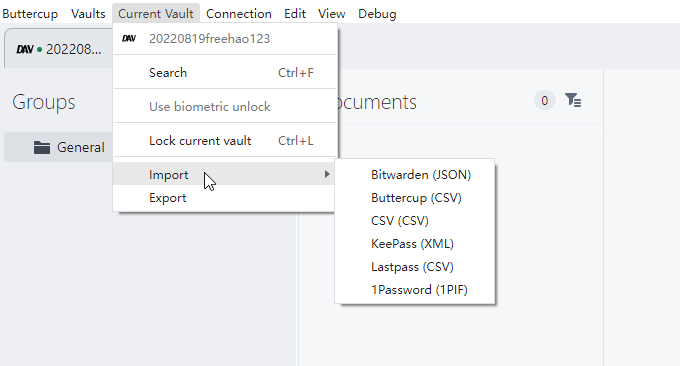
Task: Open the Edit menu
Action: coord(295,13)
